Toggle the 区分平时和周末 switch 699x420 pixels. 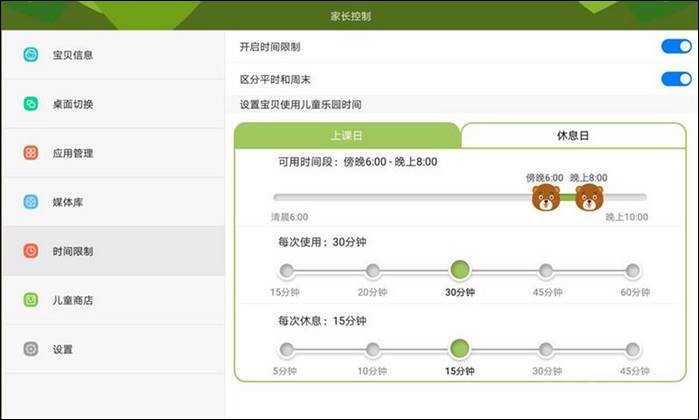point(676,79)
